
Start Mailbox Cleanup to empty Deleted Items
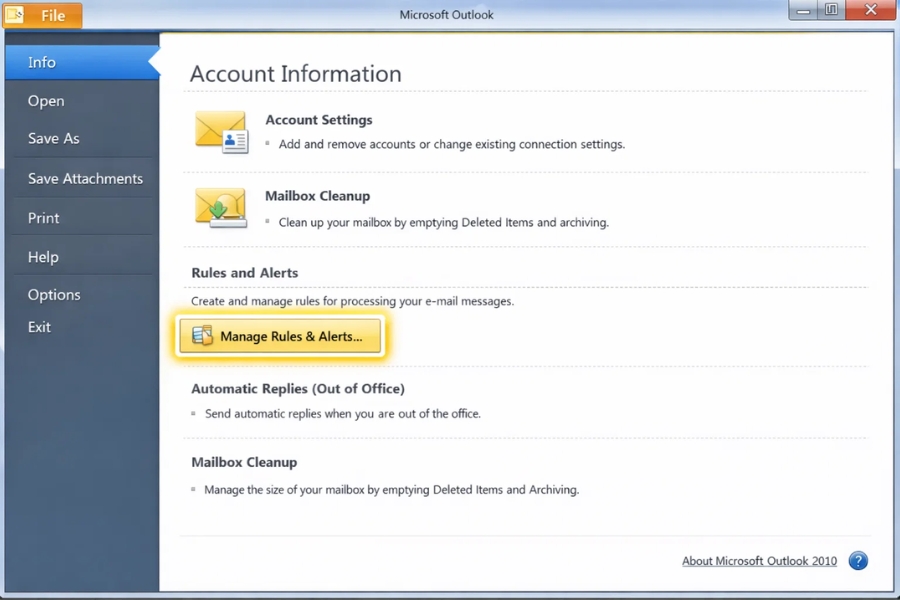(x=317, y=196)
